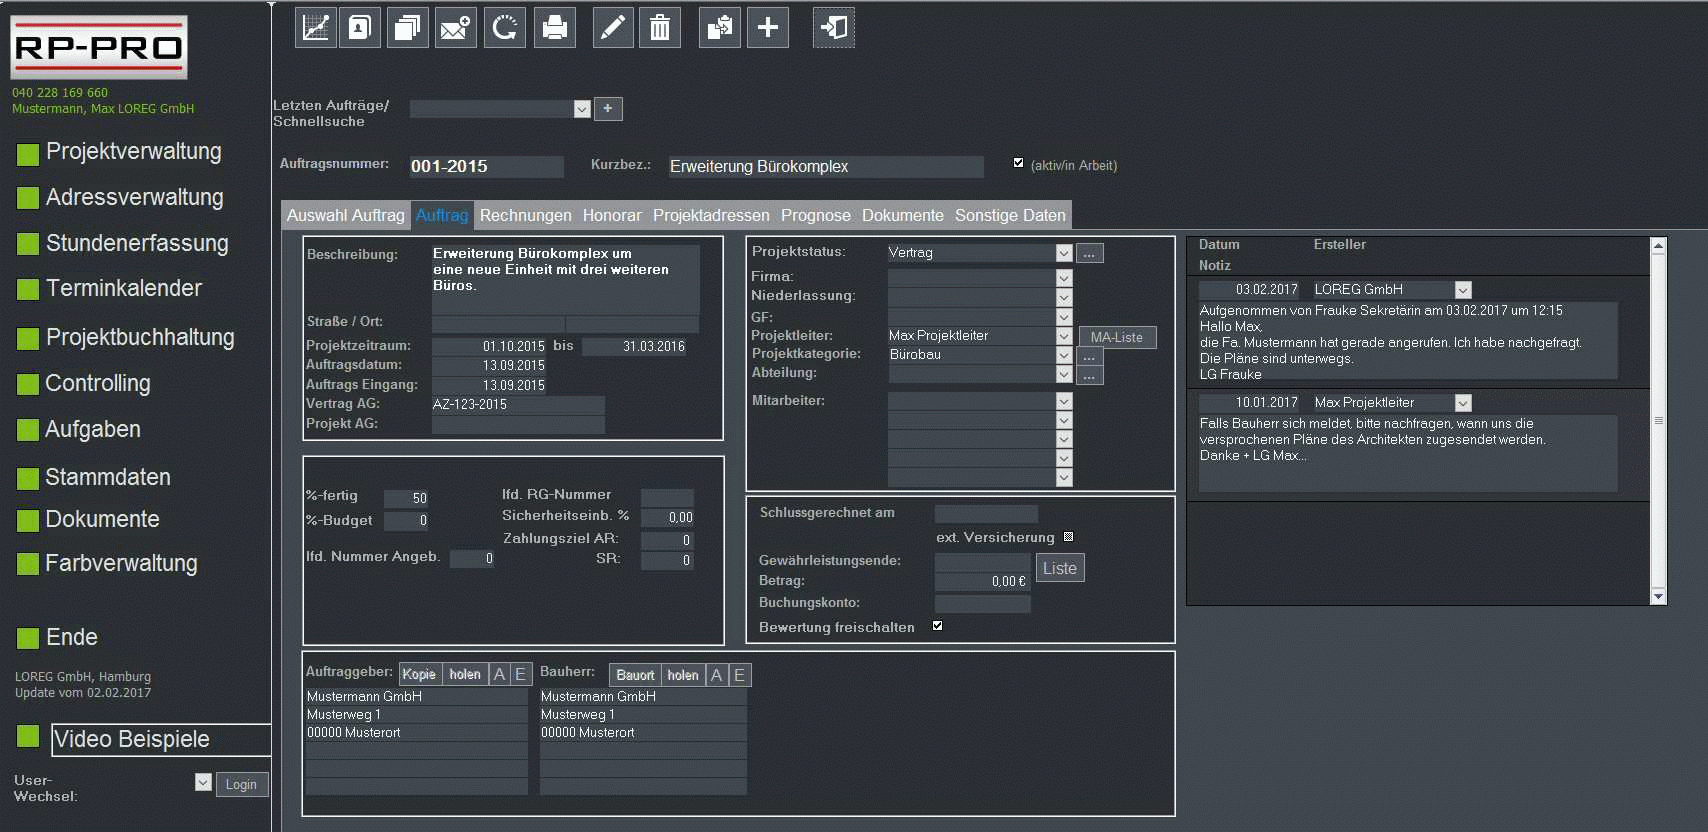Click the pencil edit icon

coord(613,27)
